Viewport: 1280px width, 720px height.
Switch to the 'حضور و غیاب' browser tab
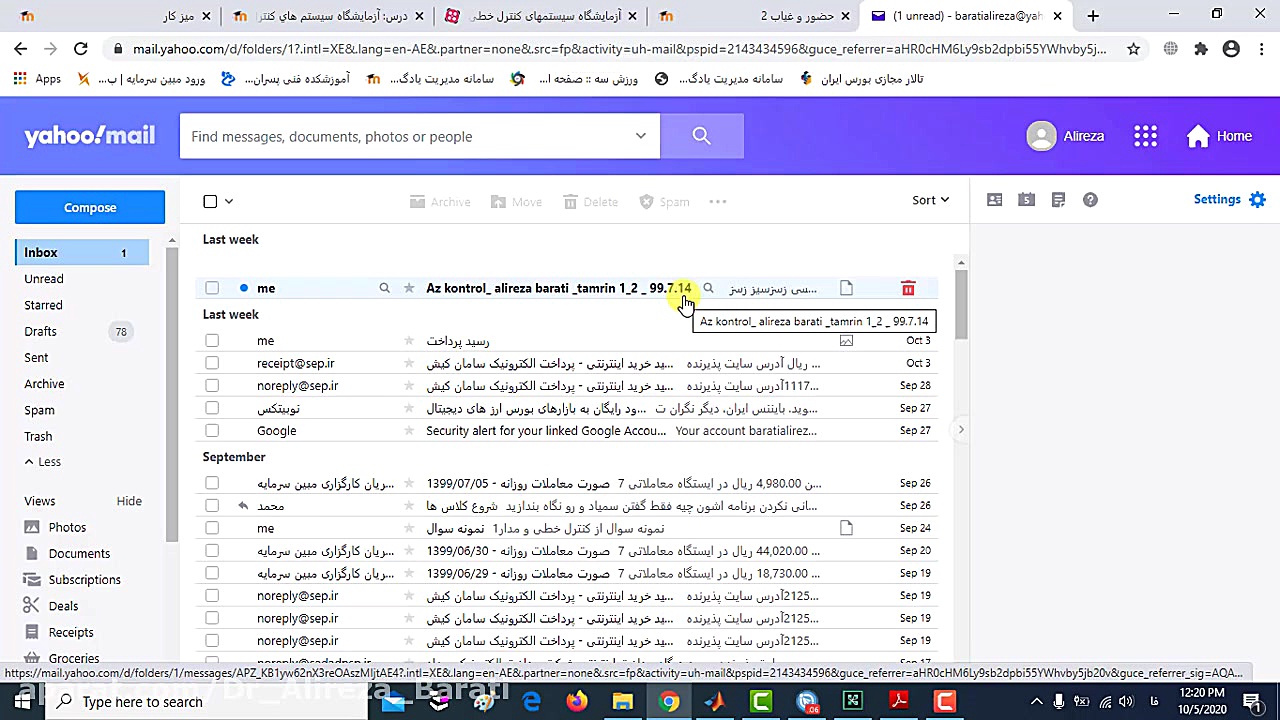point(795,16)
